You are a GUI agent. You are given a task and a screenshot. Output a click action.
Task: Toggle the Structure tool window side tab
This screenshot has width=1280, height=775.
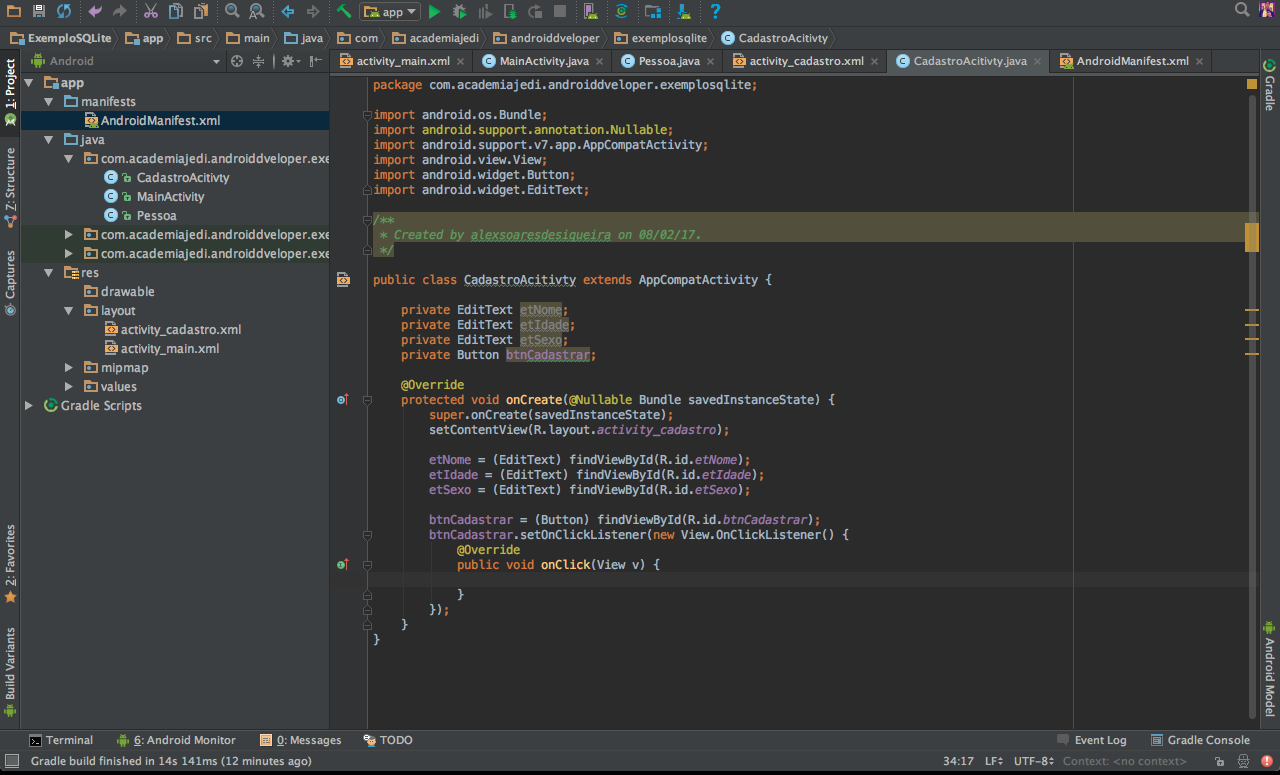[x=10, y=180]
